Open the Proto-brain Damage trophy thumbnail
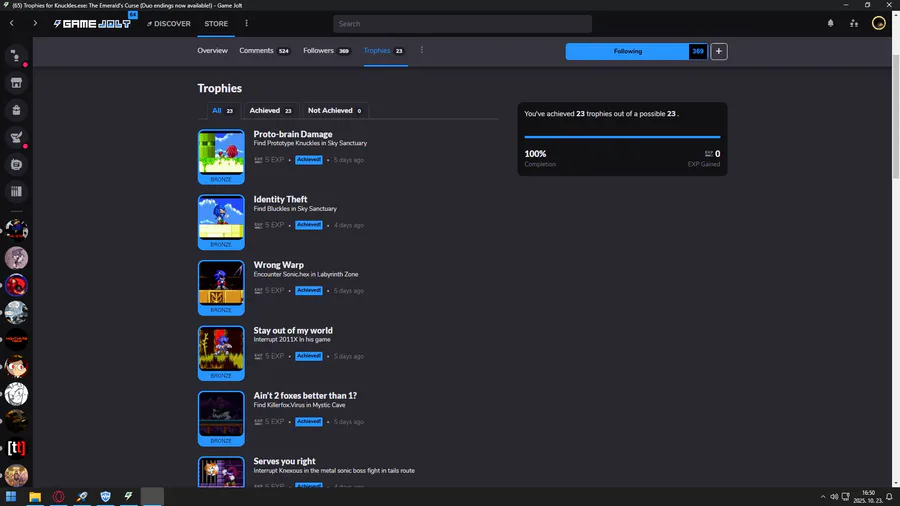This screenshot has width=900, height=506. [221, 157]
